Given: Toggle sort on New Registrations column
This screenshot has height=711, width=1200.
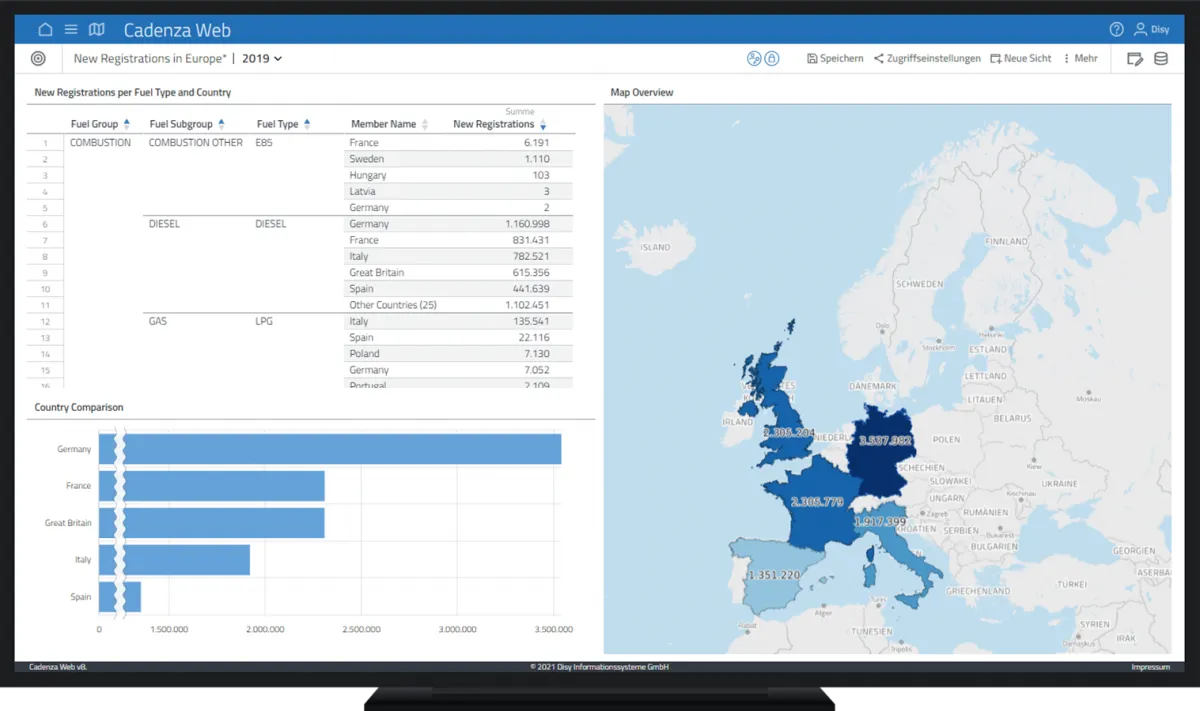Looking at the screenshot, I should coord(543,125).
